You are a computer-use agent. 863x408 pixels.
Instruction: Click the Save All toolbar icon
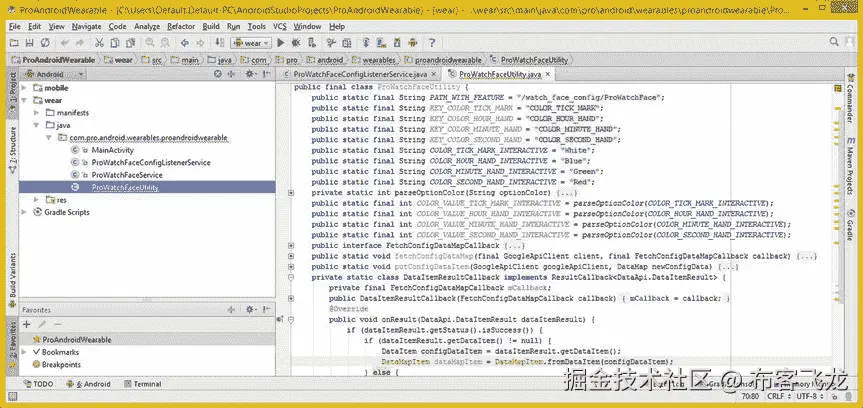30,43
